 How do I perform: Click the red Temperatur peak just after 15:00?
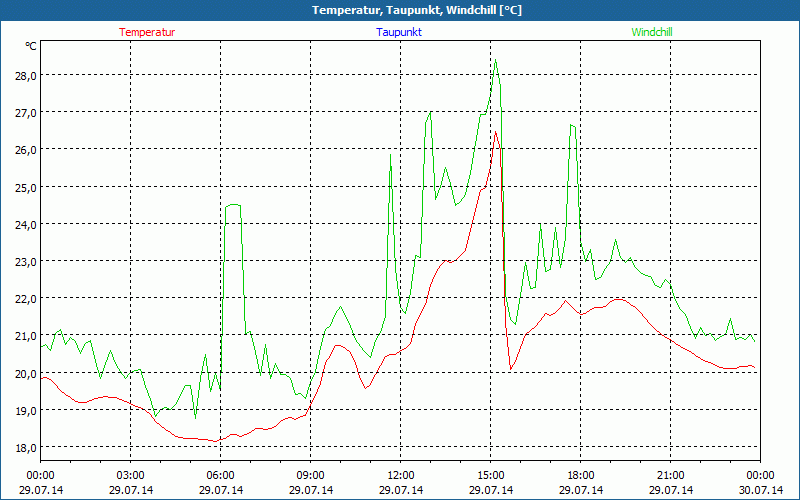(495, 132)
